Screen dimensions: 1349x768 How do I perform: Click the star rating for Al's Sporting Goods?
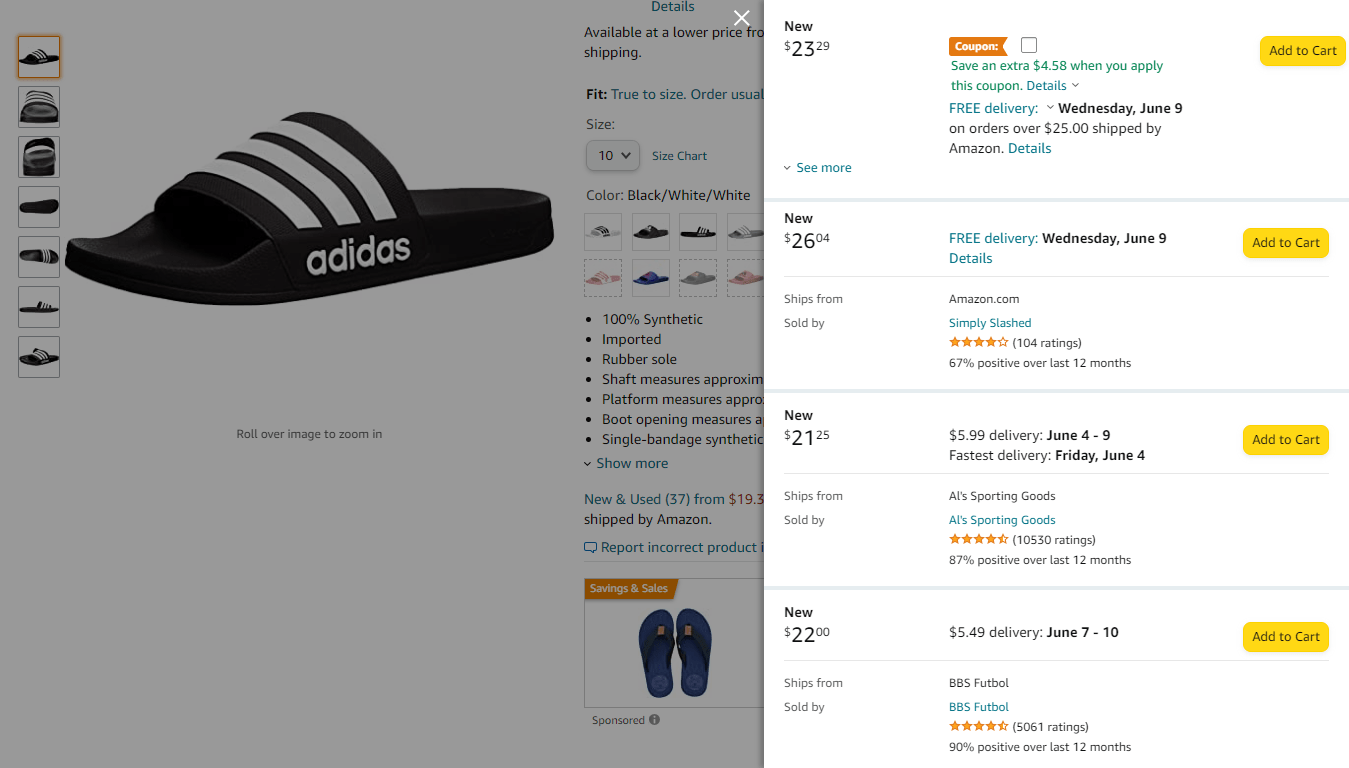coord(978,539)
